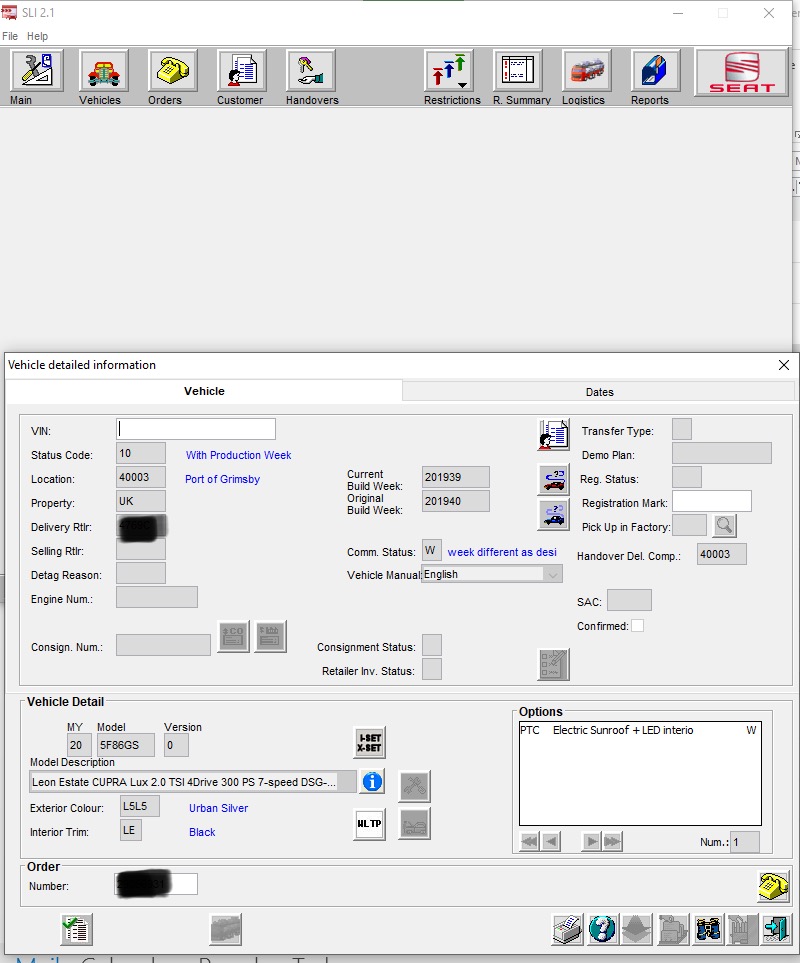Launch the Reports module
Screen dimensions: 800x963
655,71
